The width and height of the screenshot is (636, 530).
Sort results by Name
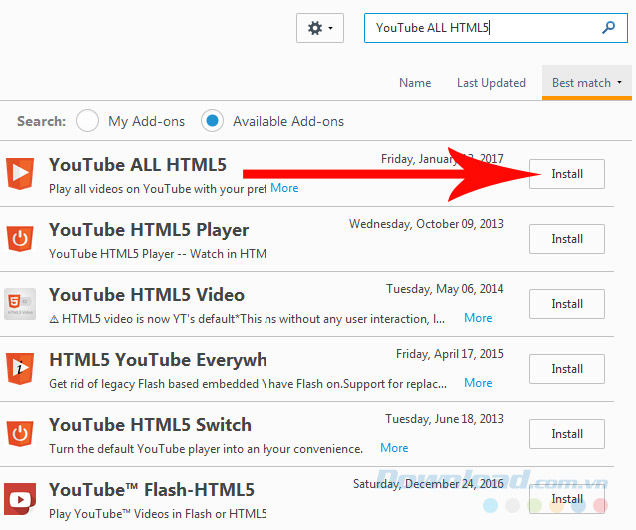click(x=415, y=83)
